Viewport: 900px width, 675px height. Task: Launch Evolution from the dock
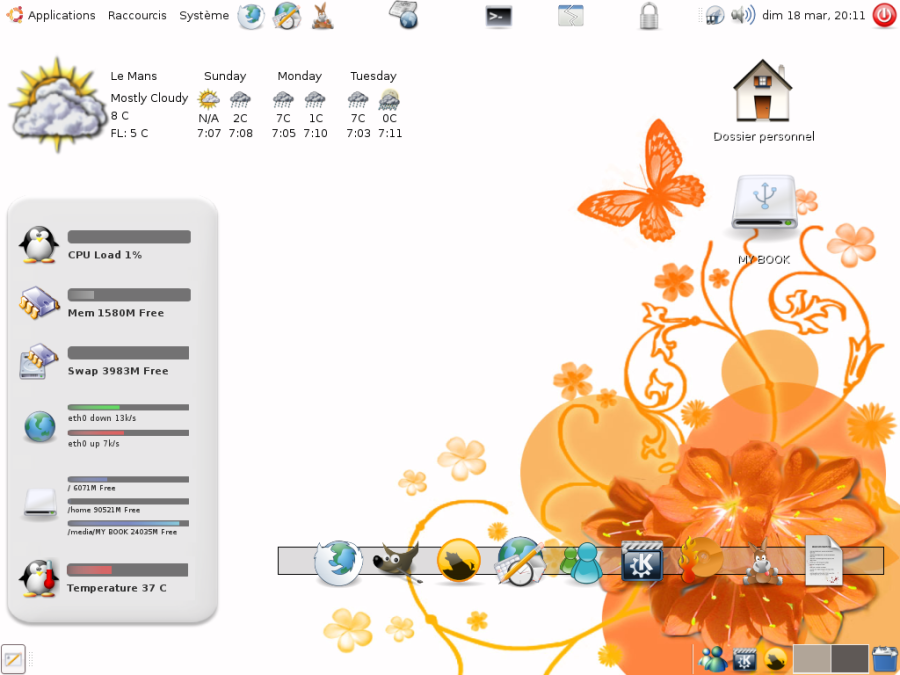[520, 561]
